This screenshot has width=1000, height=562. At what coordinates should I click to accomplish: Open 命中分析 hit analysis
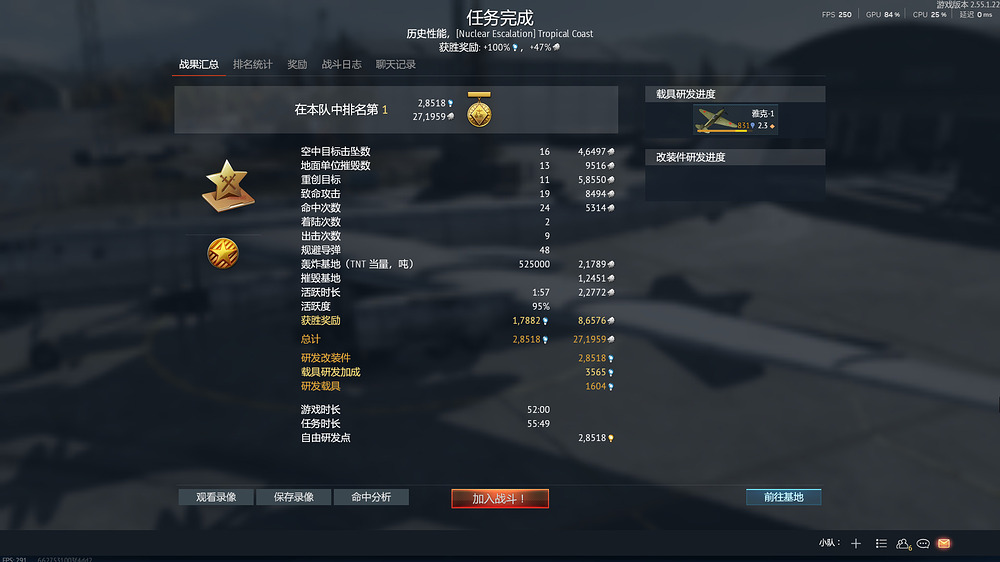point(371,497)
